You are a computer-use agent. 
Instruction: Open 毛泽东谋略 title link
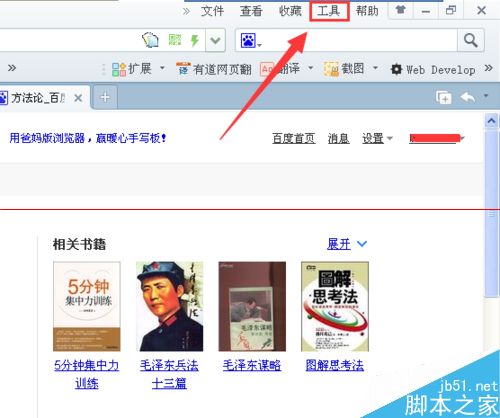(x=252, y=366)
